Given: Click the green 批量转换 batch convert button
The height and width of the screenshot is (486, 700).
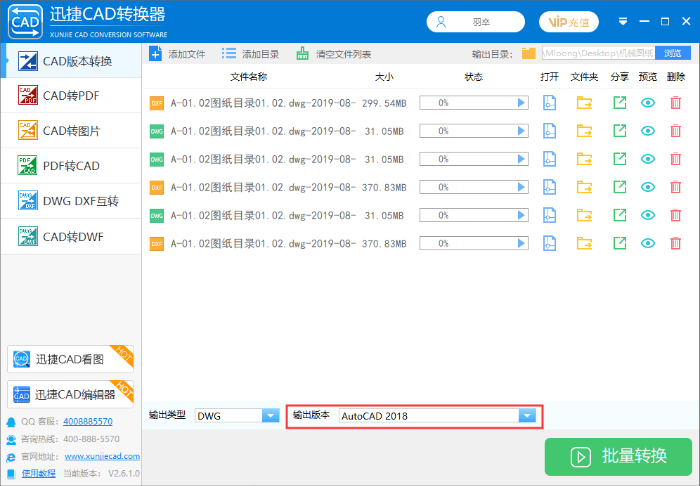Looking at the screenshot, I should coord(618,457).
